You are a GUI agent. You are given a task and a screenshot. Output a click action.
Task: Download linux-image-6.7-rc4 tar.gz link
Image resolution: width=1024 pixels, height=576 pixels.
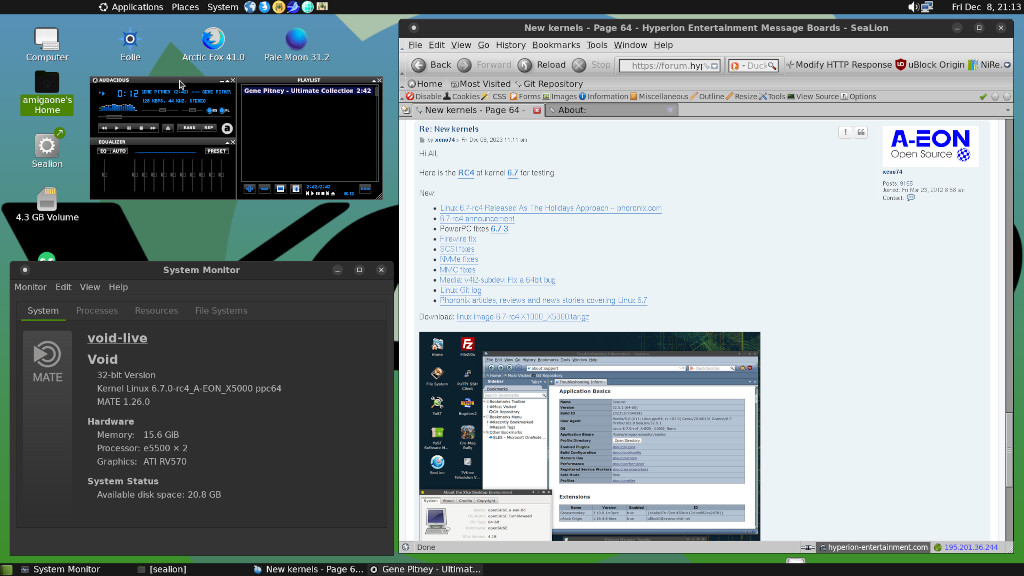(x=522, y=317)
